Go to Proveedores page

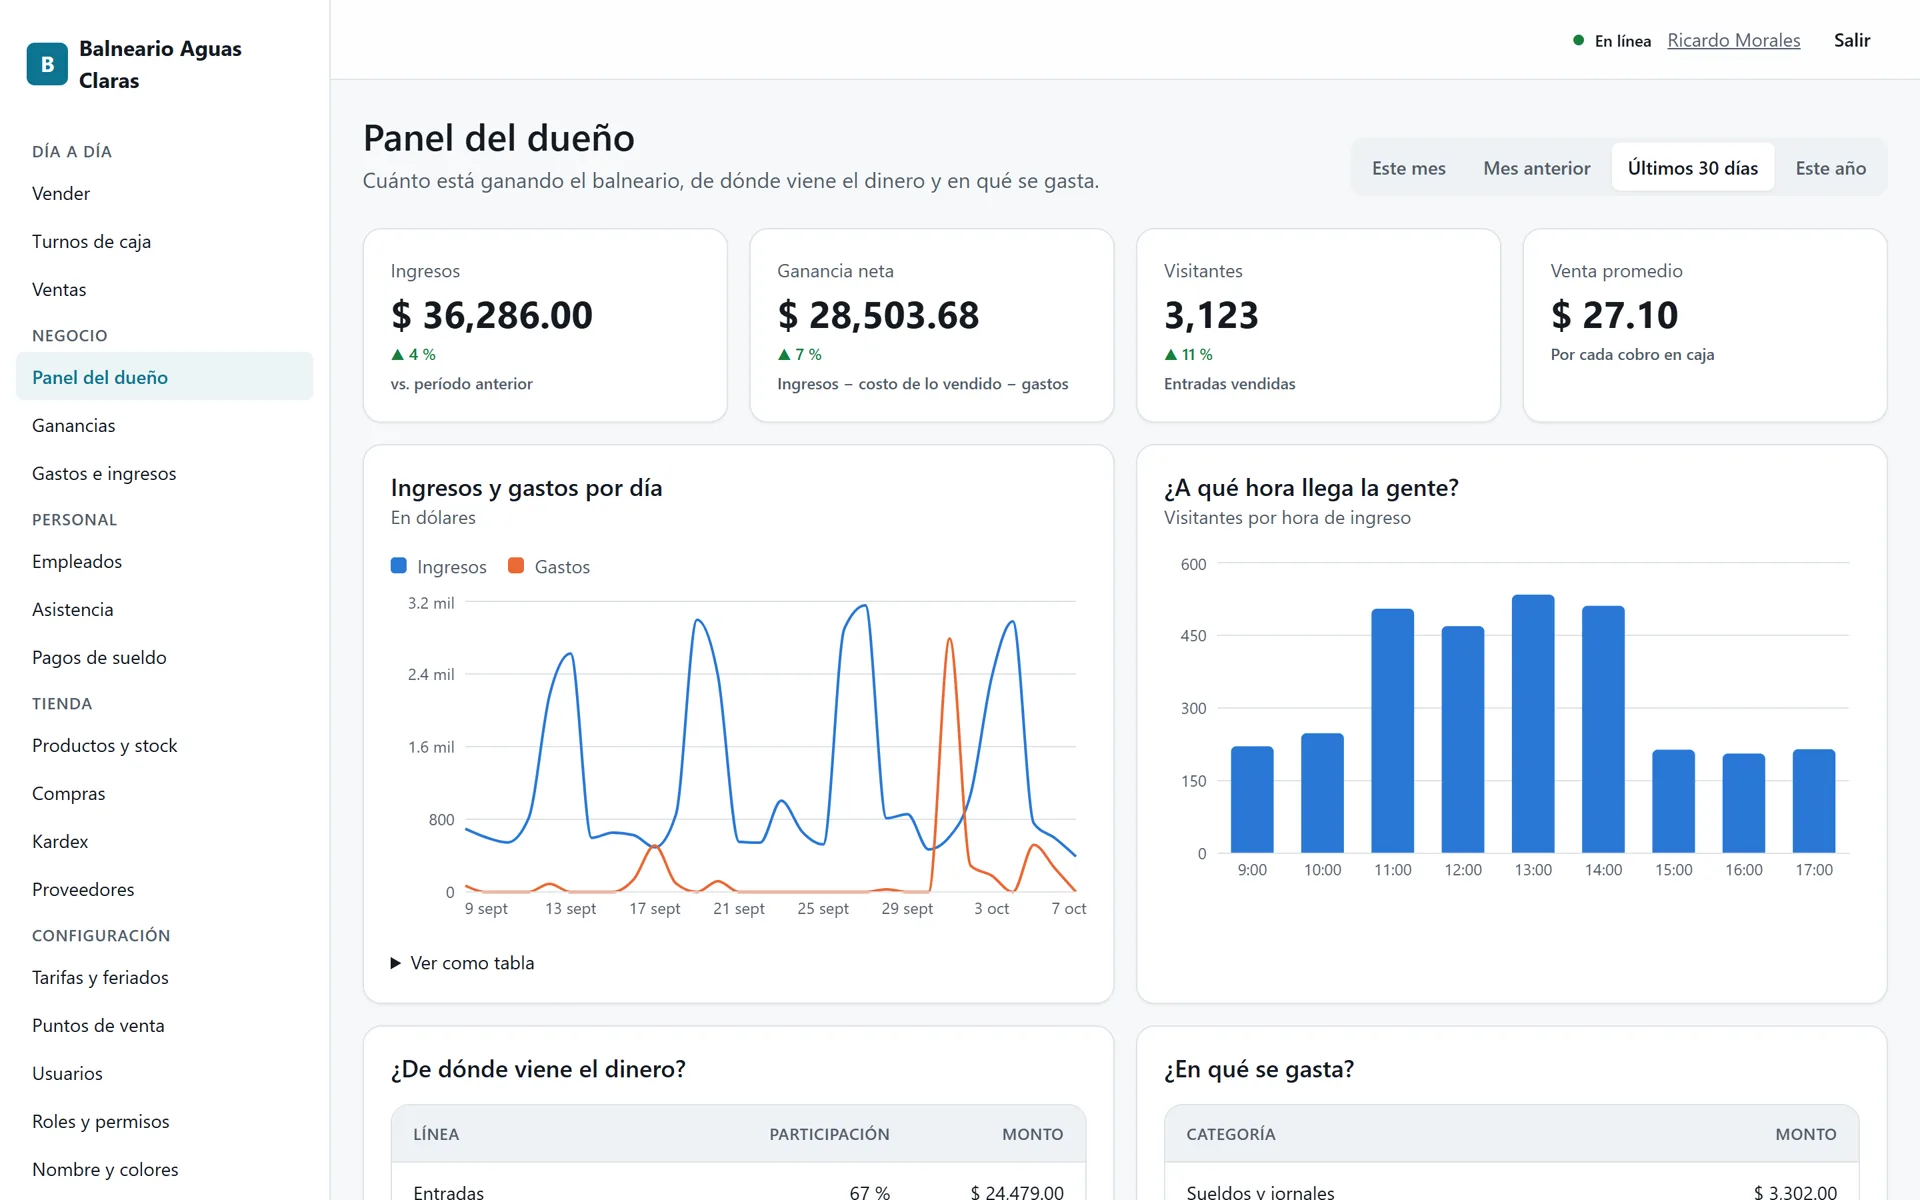click(x=164, y=889)
